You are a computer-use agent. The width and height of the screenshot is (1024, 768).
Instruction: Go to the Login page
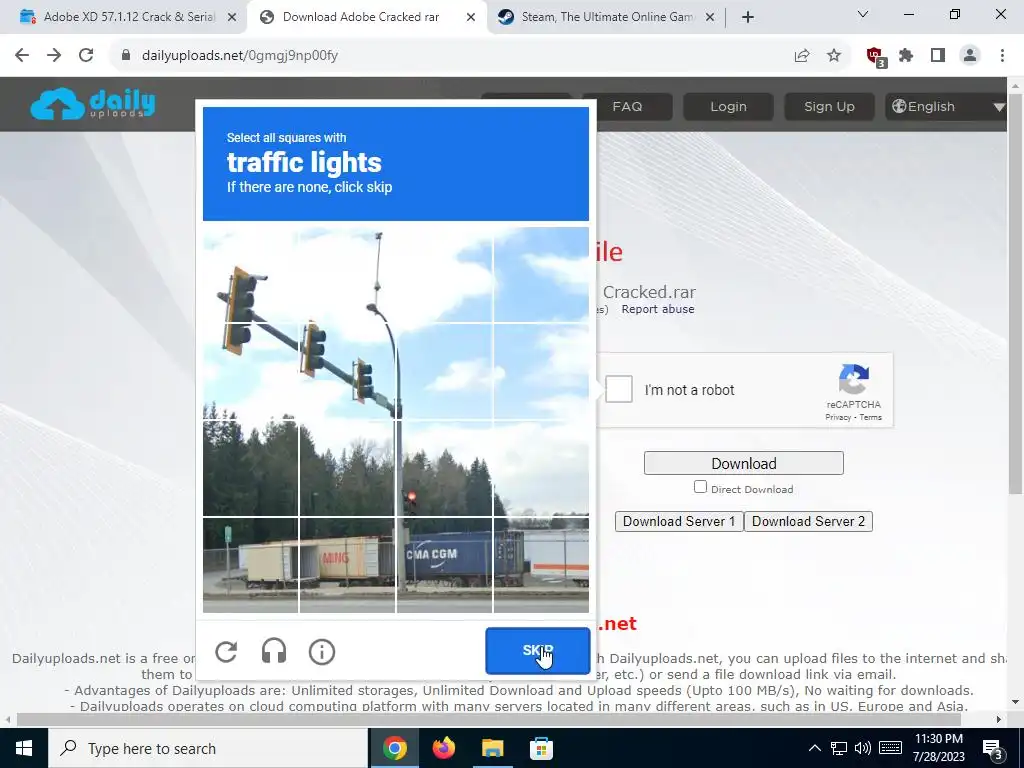728,106
